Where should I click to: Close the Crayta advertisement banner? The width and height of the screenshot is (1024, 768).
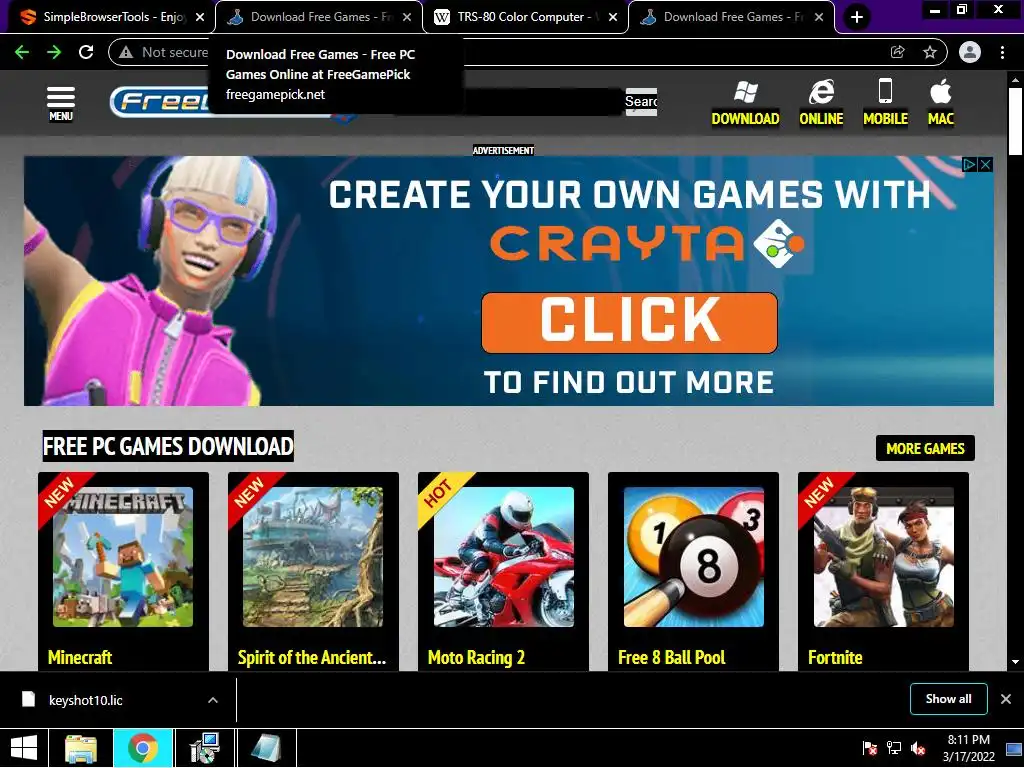pos(985,165)
